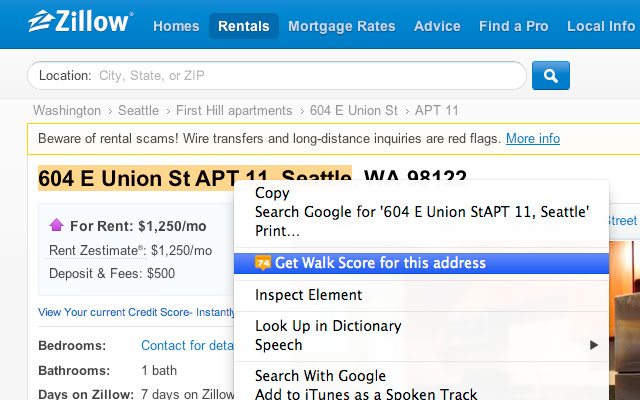Image resolution: width=640 pixels, height=400 pixels.
Task: Click the Bathrooms: label
Action: coord(74,371)
